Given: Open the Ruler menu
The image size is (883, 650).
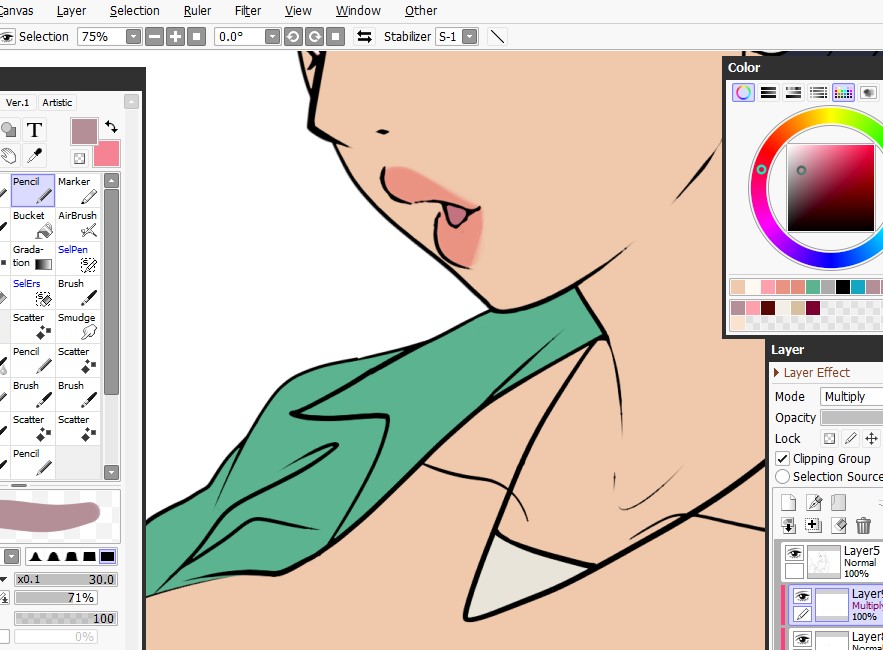Looking at the screenshot, I should (197, 11).
